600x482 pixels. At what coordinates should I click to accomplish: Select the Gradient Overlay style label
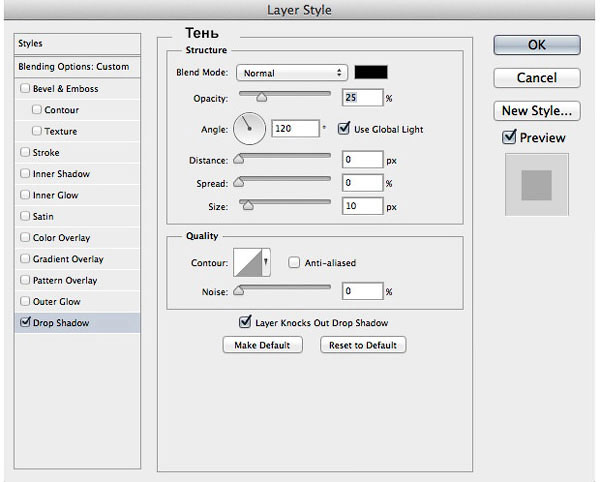click(68, 259)
